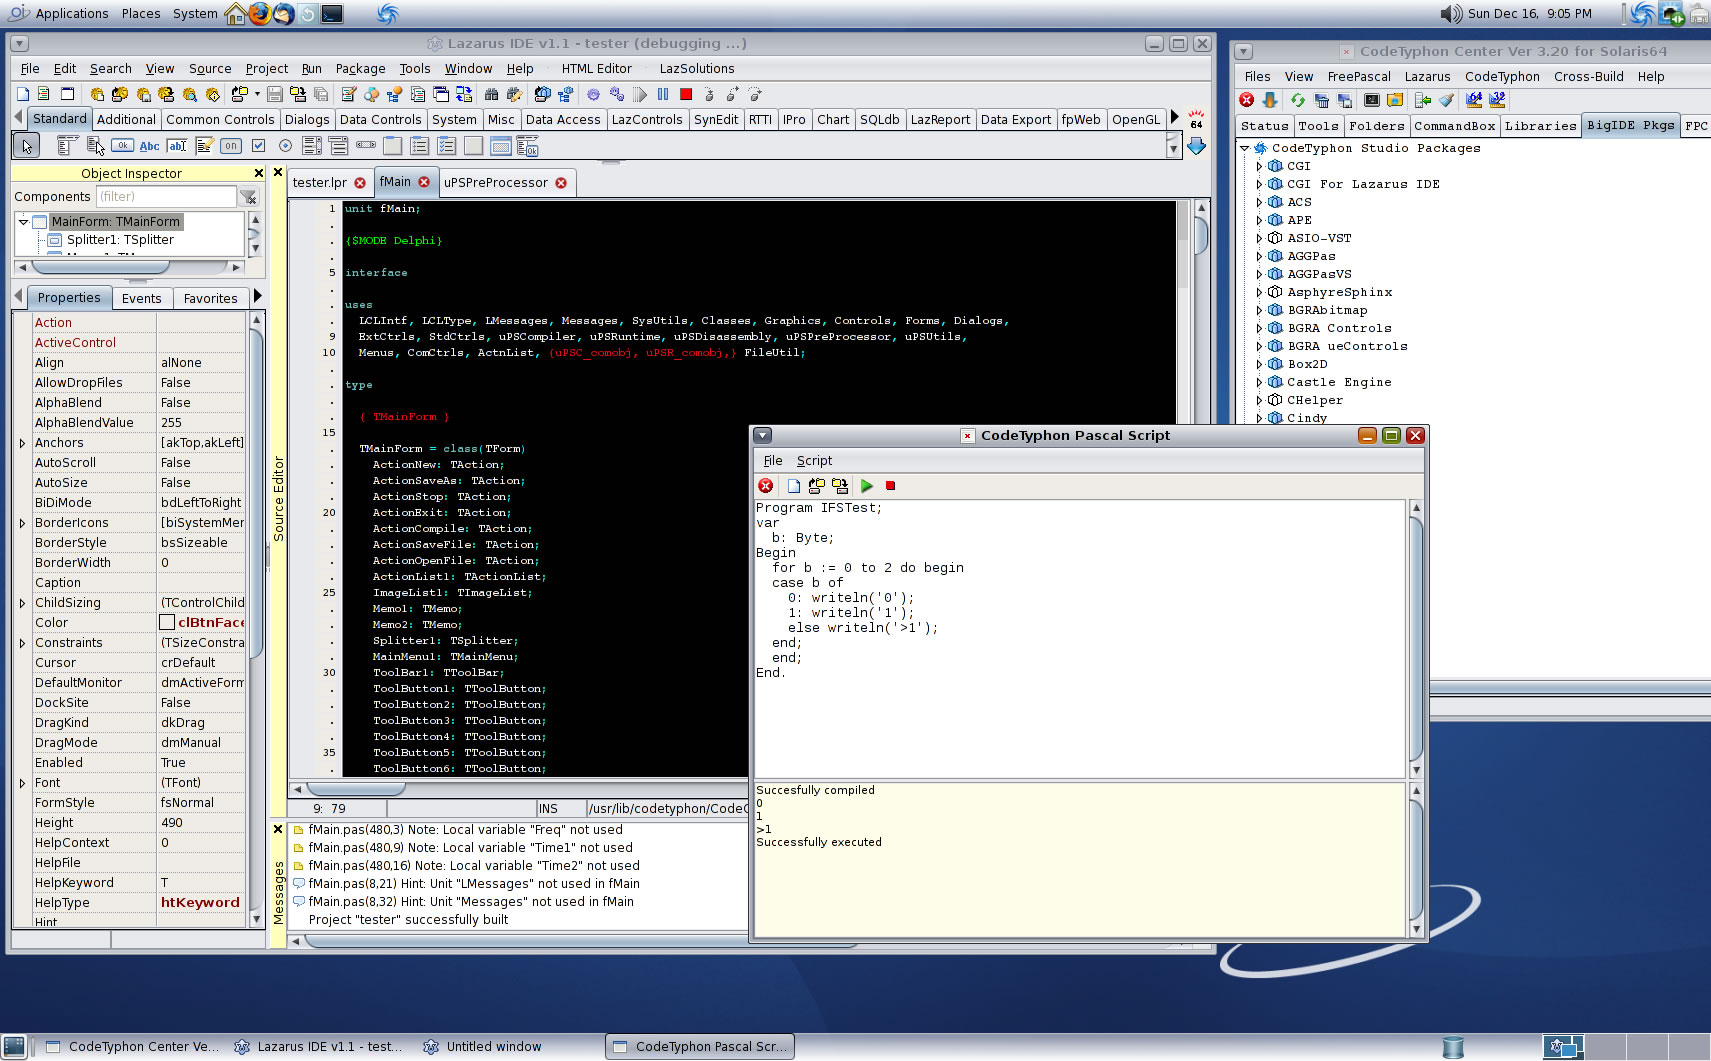Screen dimensions: 1711x1061
Task: Expand the BGRABitmap package node
Action: coord(1259,310)
